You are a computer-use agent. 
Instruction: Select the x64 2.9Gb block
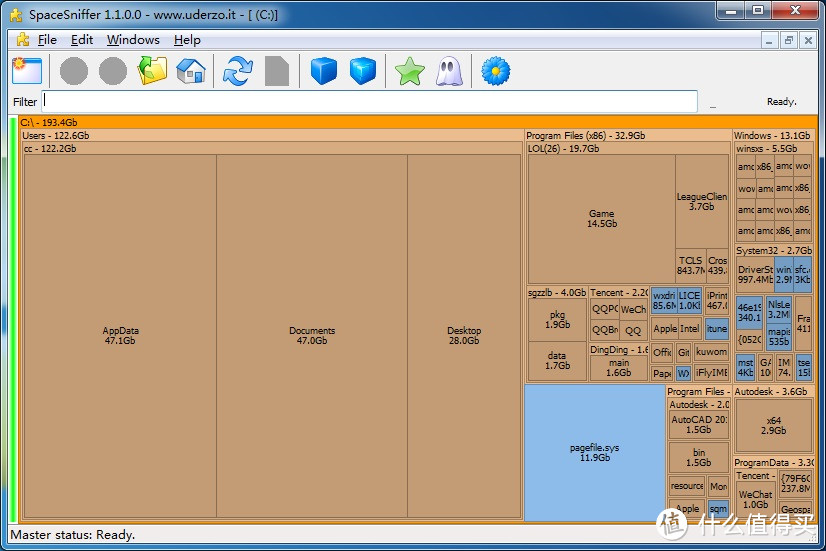coord(773,426)
